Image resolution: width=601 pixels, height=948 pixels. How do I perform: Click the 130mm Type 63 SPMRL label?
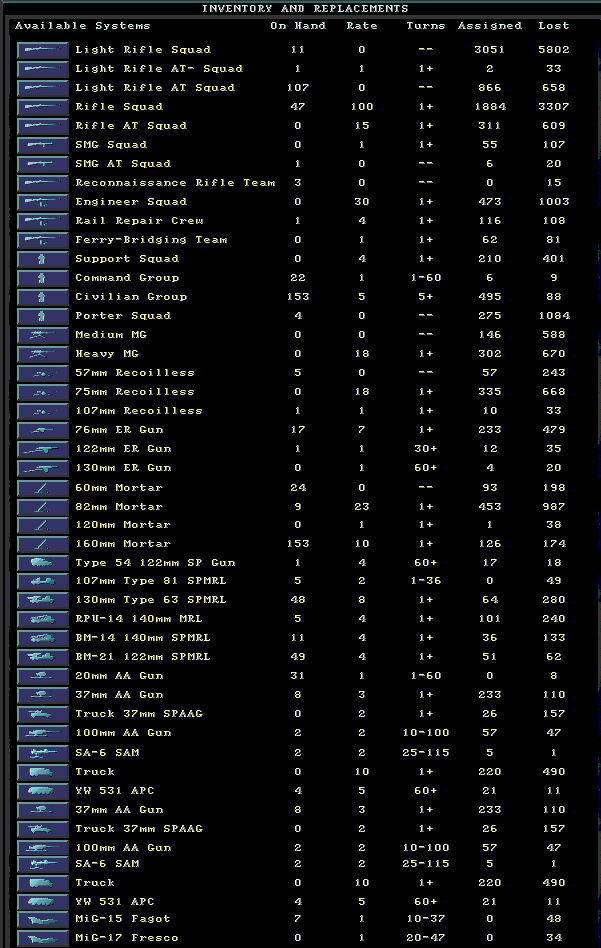pos(151,600)
